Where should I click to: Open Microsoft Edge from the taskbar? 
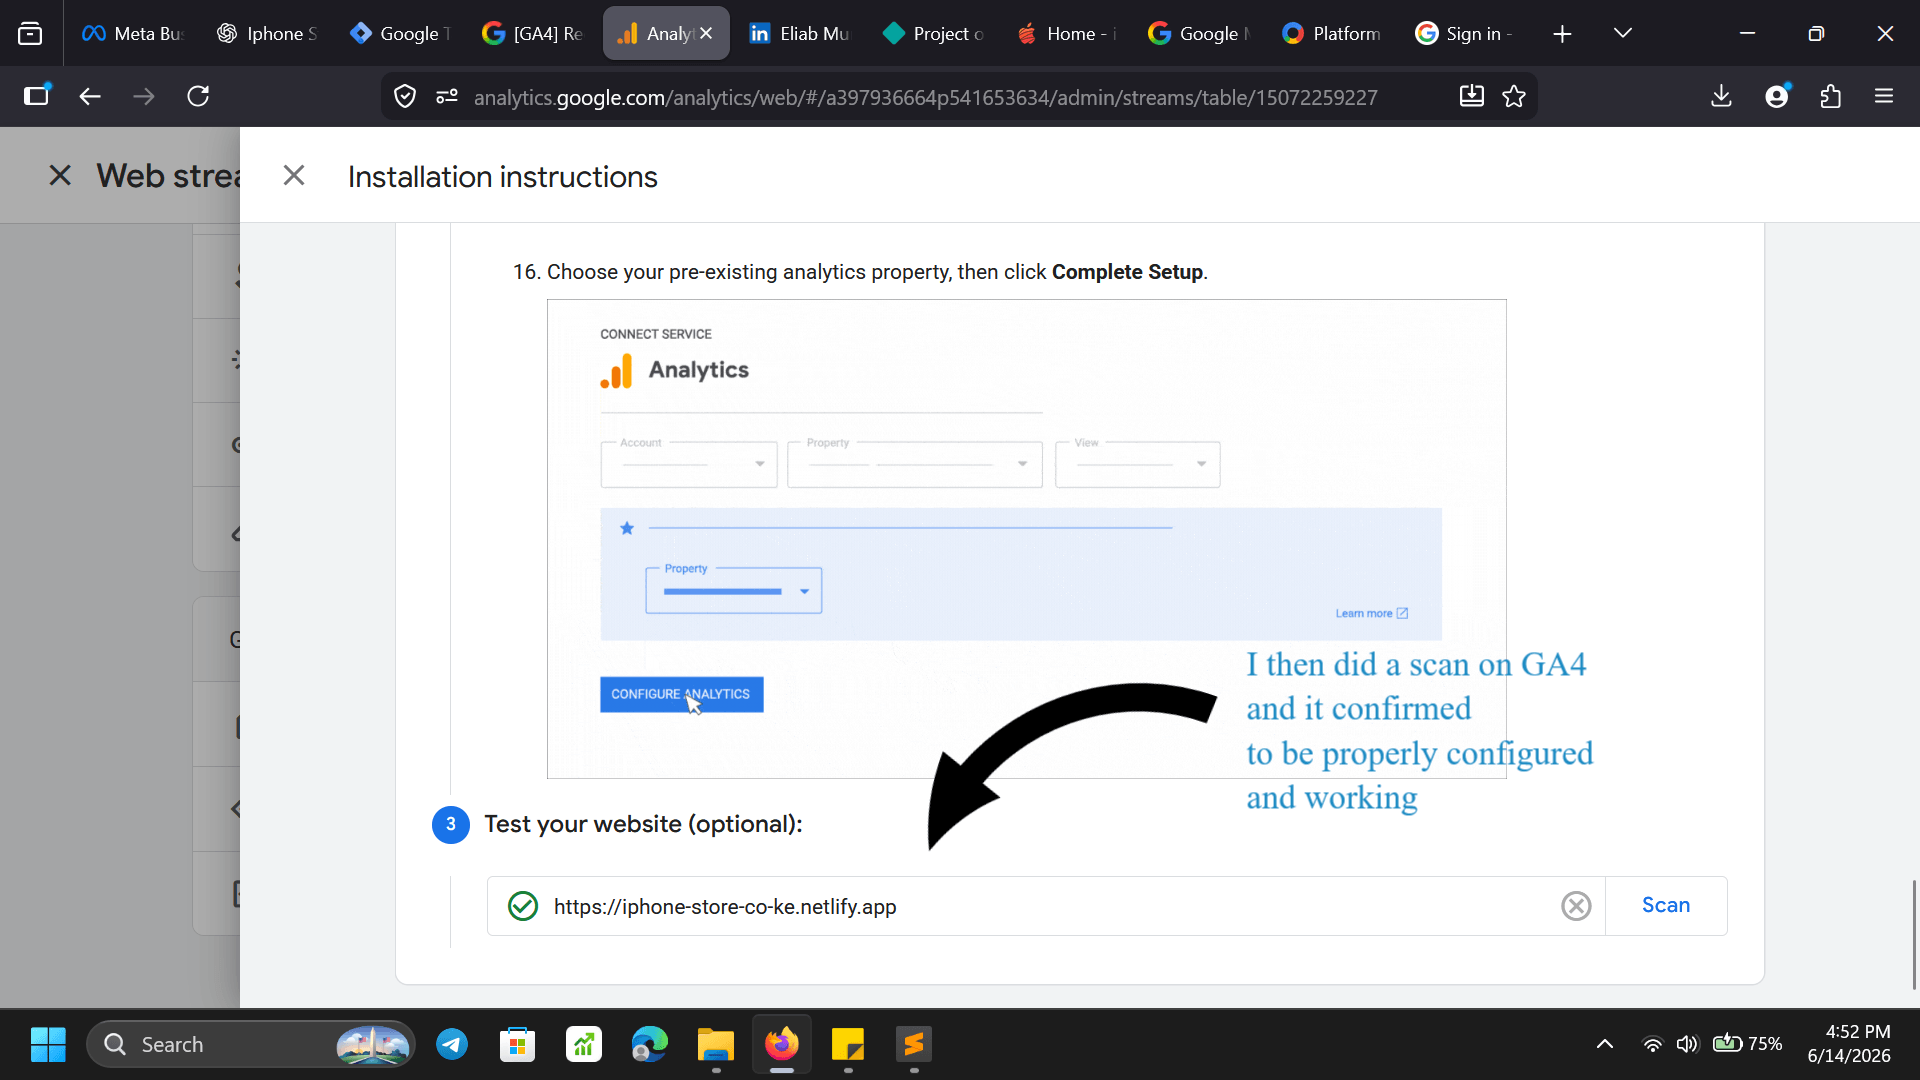click(x=650, y=1045)
